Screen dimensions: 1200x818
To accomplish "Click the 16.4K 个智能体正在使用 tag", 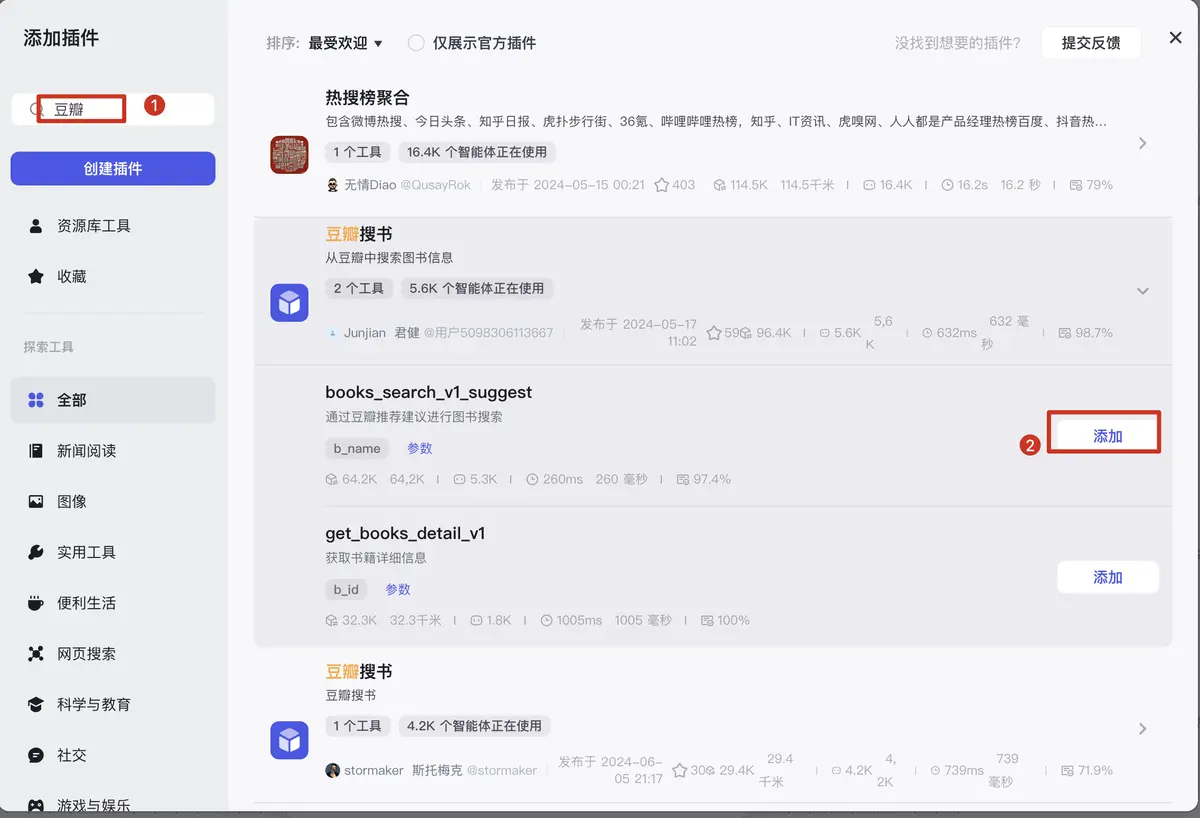I will tap(478, 152).
